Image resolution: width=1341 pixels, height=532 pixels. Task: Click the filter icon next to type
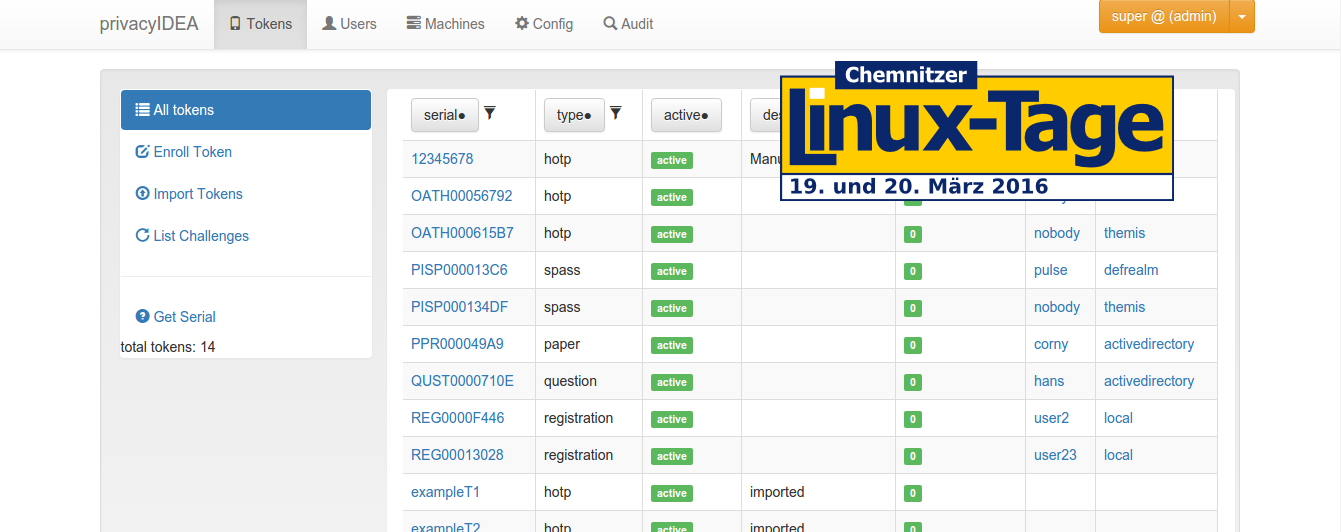point(616,113)
